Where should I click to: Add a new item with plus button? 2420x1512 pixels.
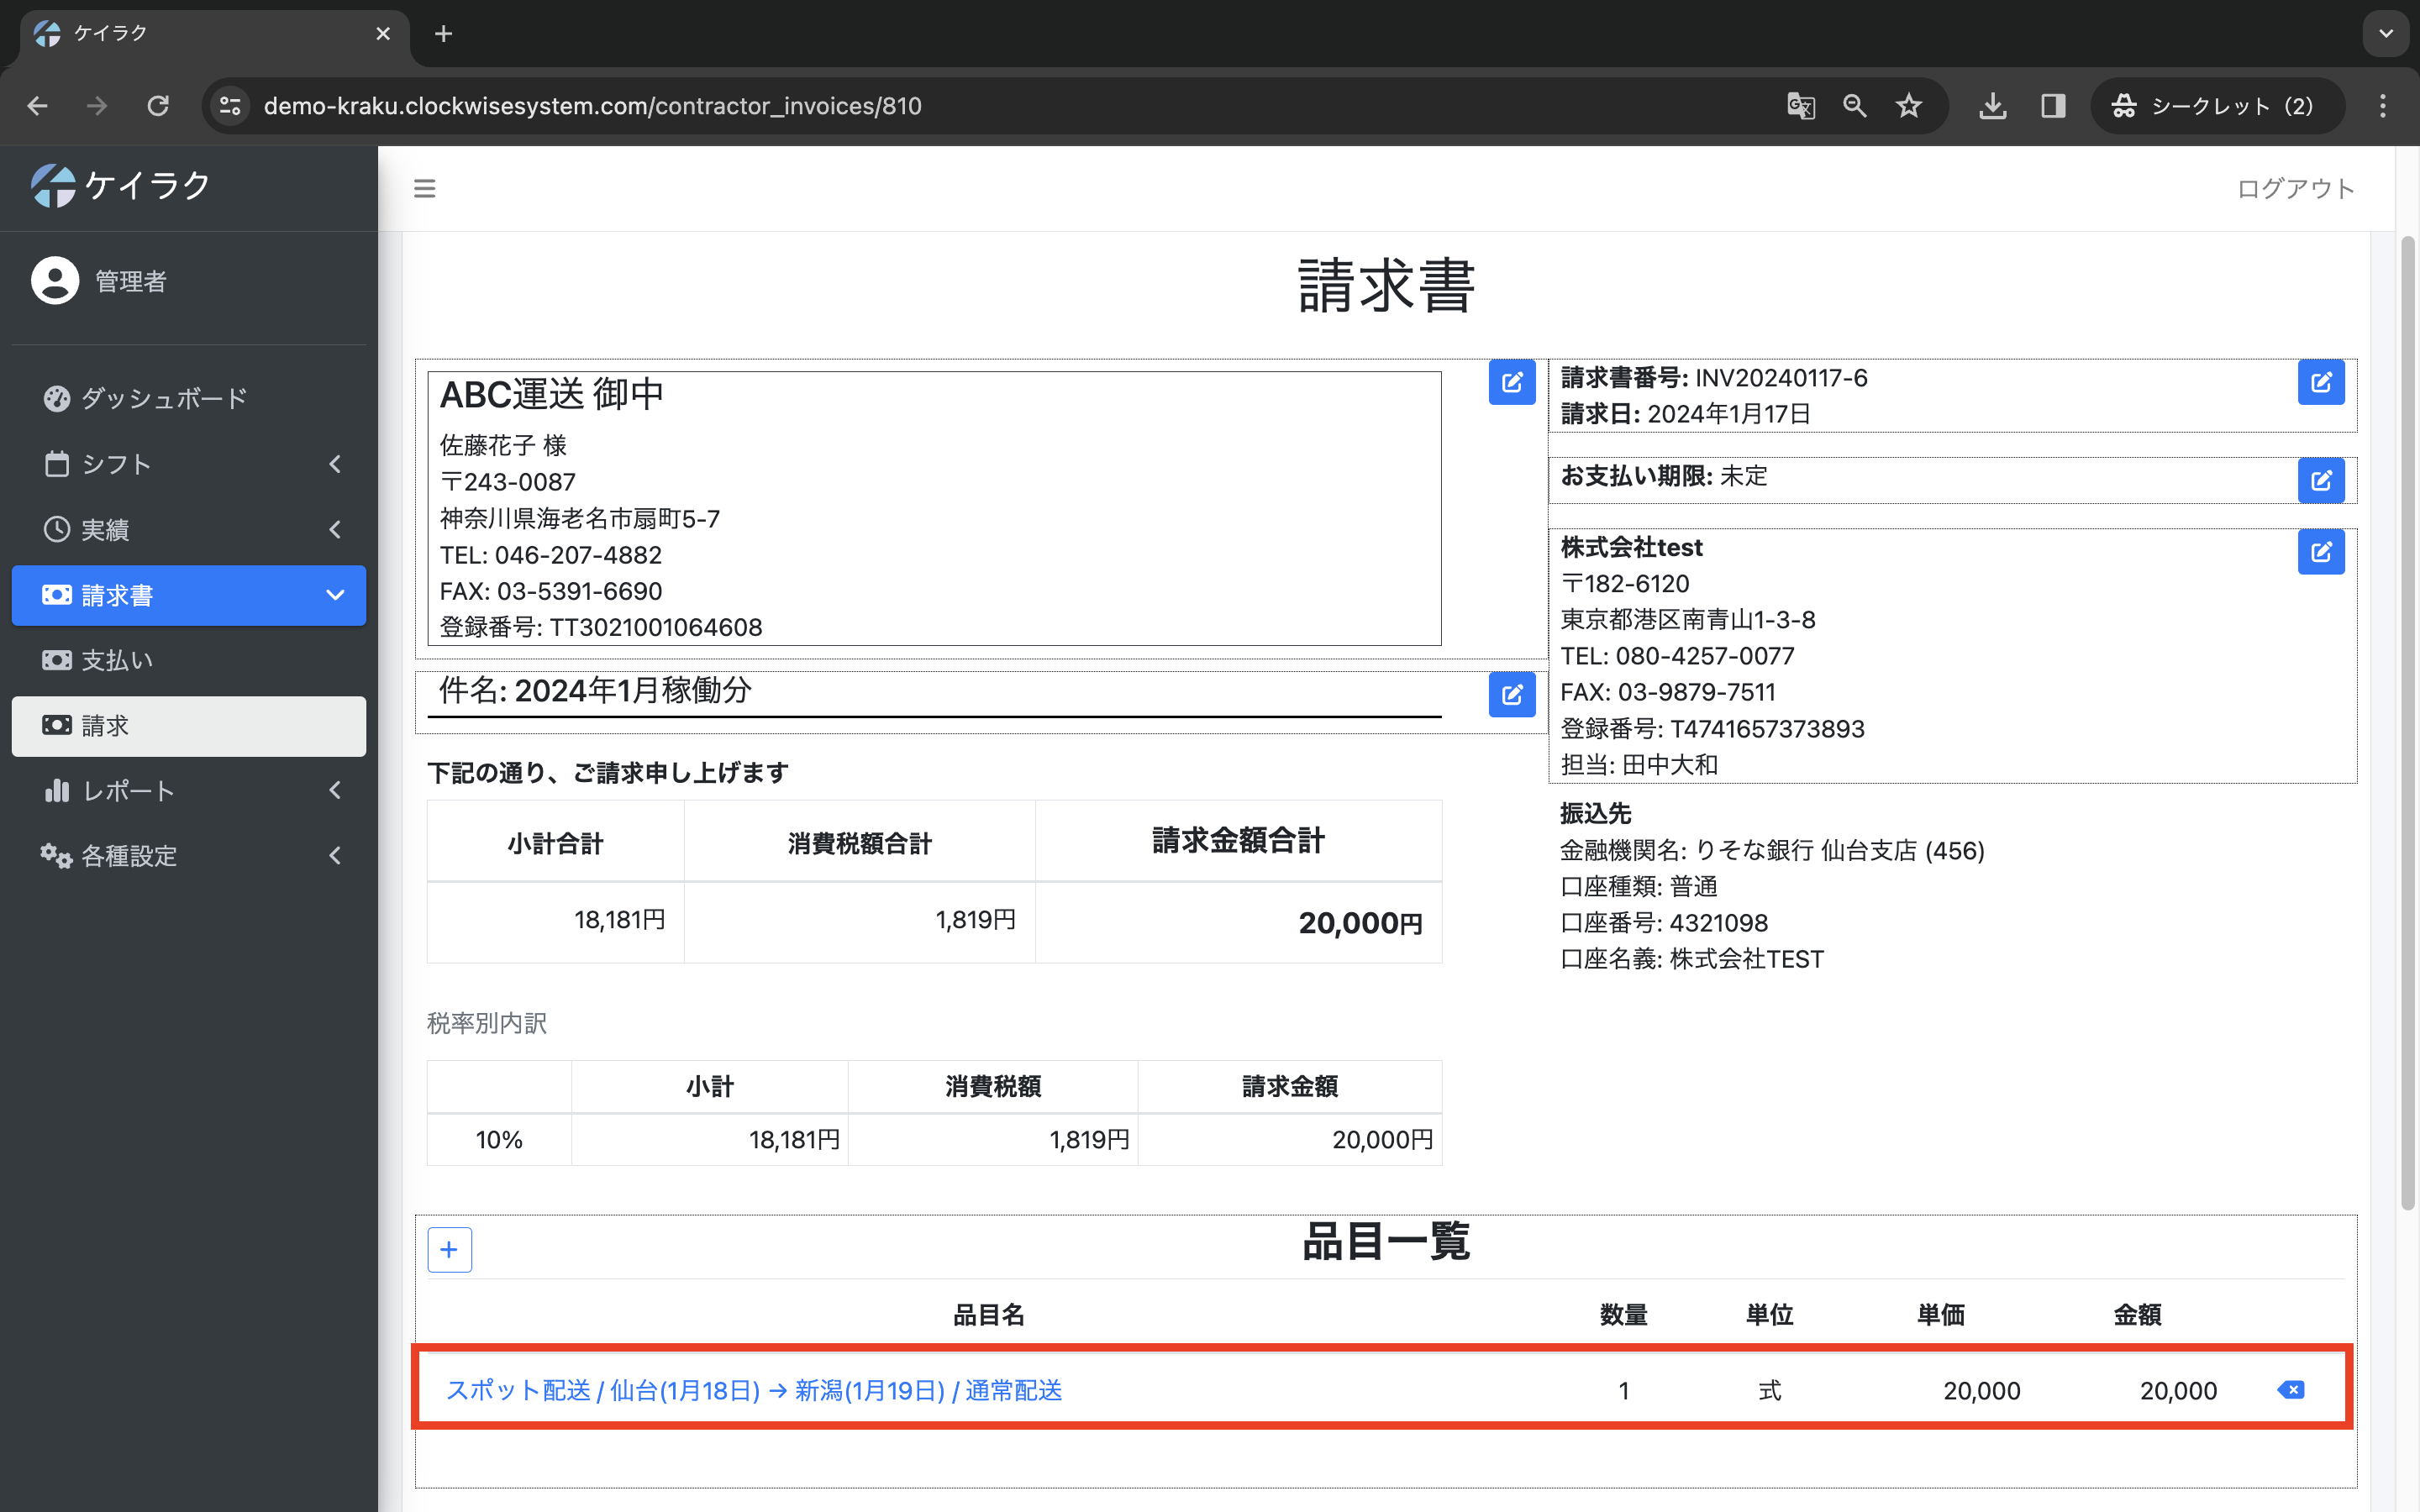[x=449, y=1250]
